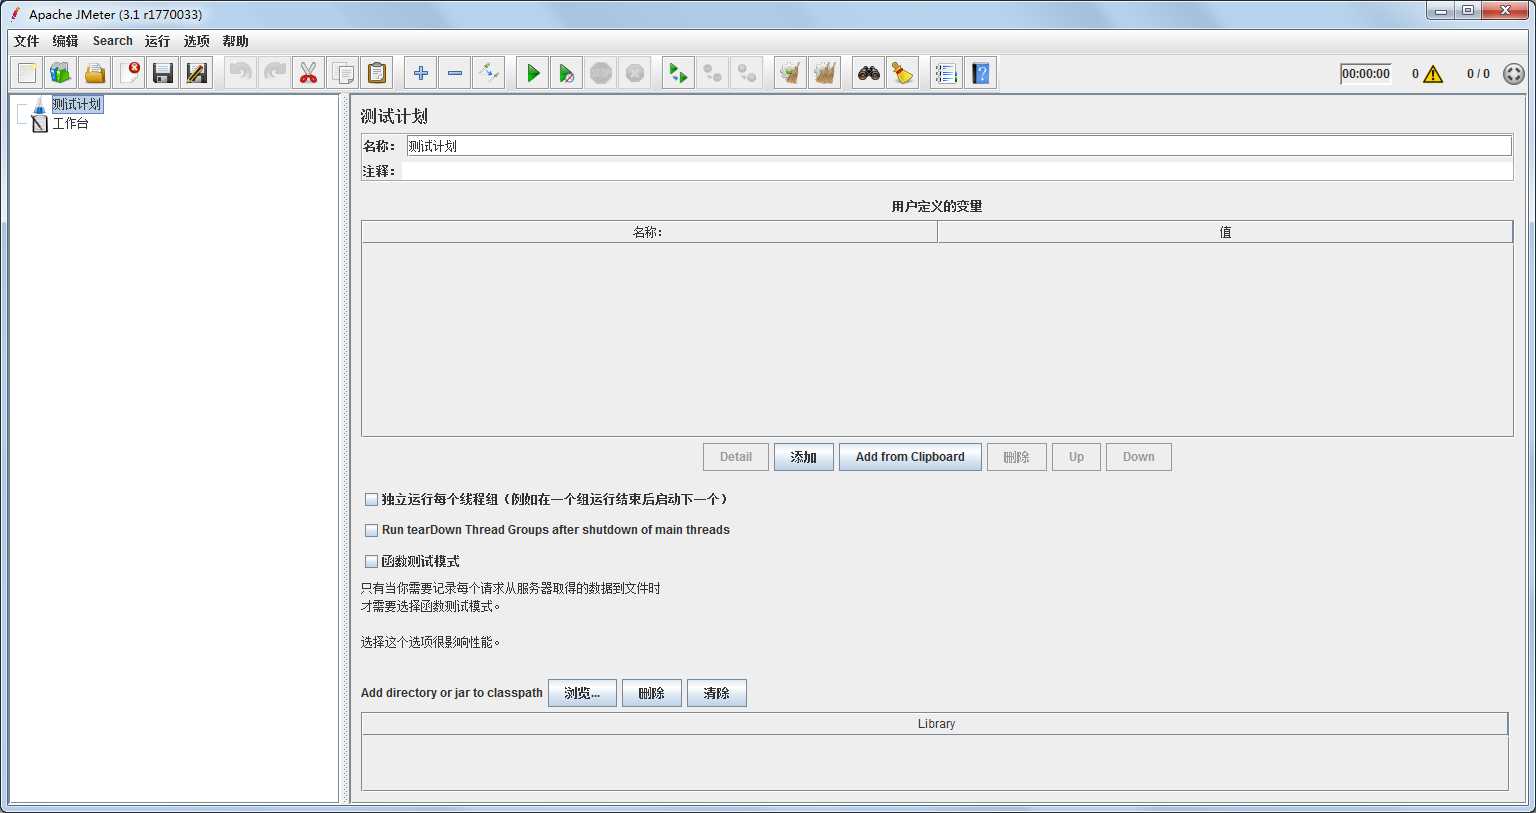Screen dimensions: 1536x813
Task: Click the Toggle enable/disable icon
Action: 489,73
